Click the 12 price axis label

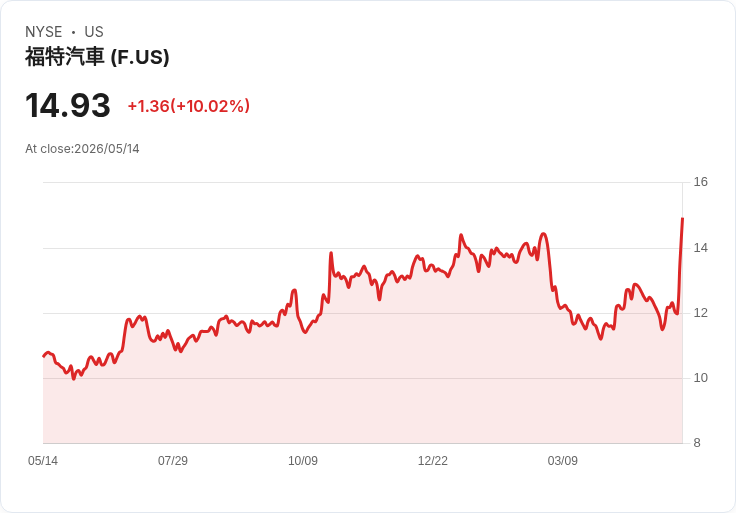700,313
